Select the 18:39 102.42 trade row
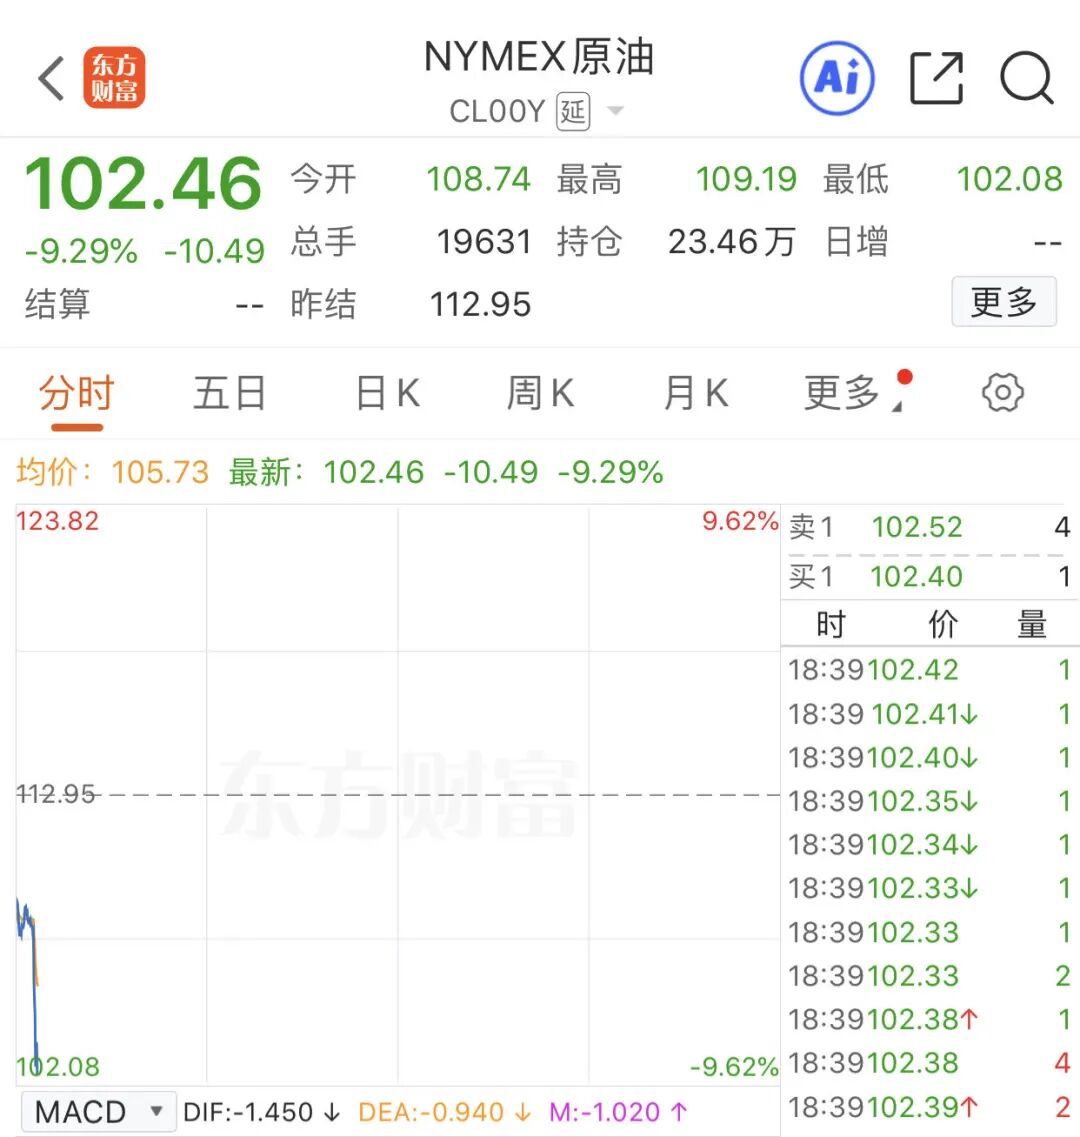 928,670
